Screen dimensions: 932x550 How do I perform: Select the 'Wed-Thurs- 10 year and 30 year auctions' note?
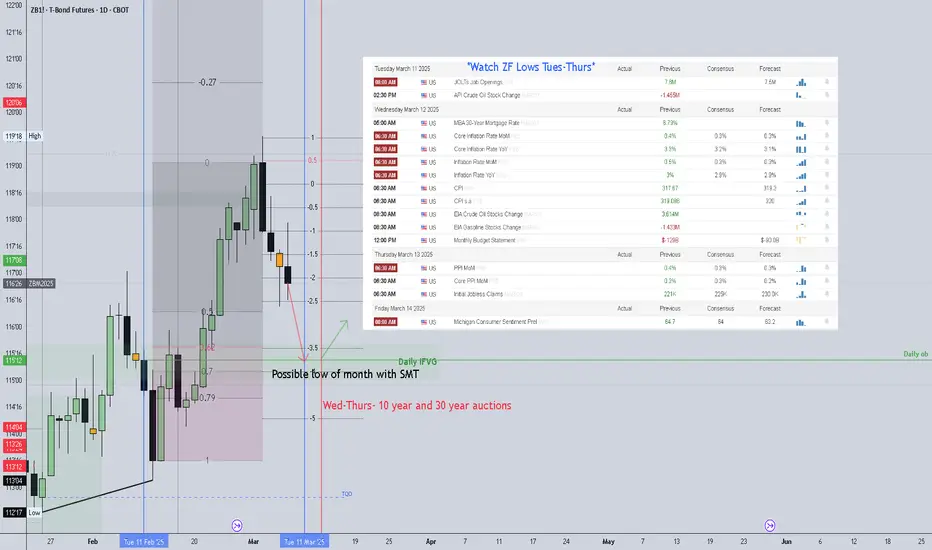pyautogui.click(x=417, y=406)
